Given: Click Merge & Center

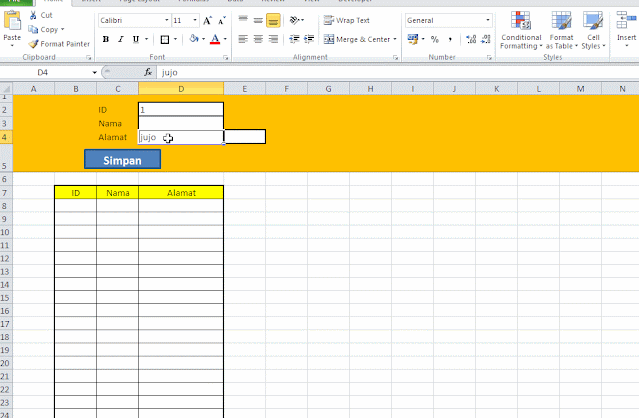Looking at the screenshot, I should (357, 40).
